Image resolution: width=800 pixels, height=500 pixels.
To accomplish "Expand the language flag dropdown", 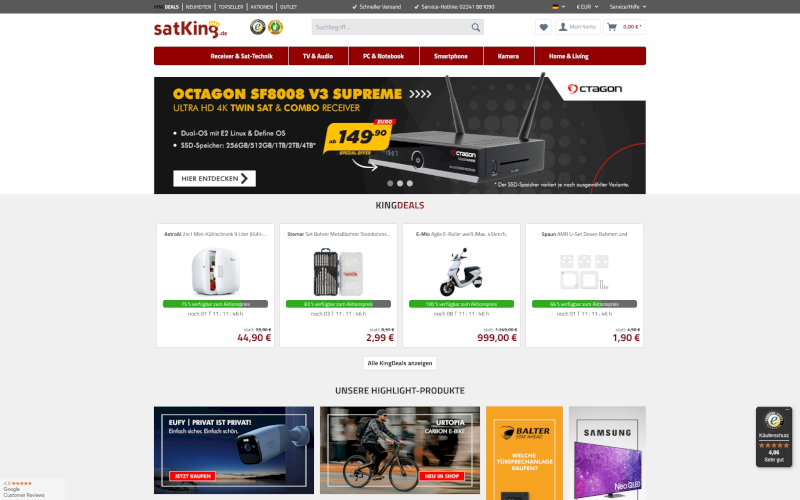I will pos(559,7).
